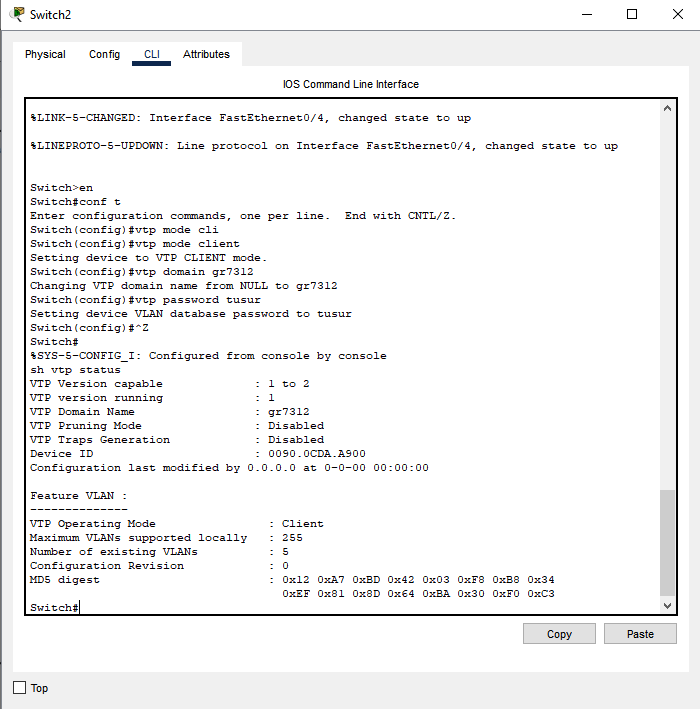The image size is (700, 709).
Task: Click the 'vtp domain gr7312' command line
Action: coord(142,272)
